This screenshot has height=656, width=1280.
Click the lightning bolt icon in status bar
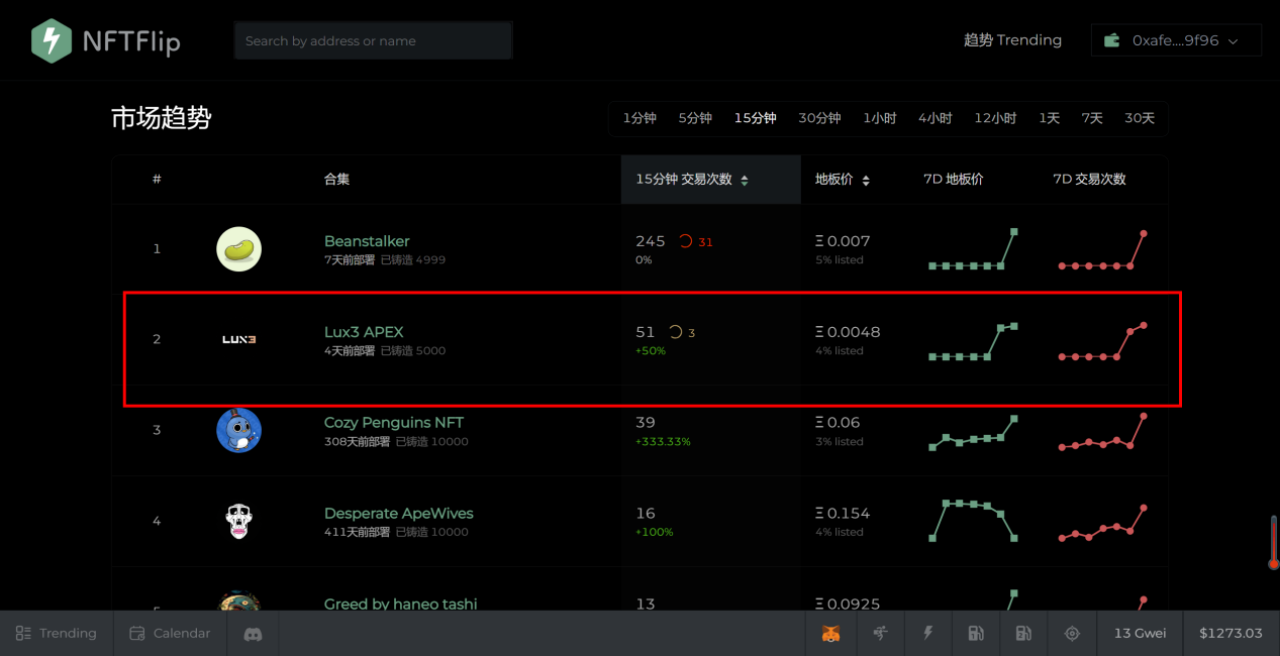[928, 633]
